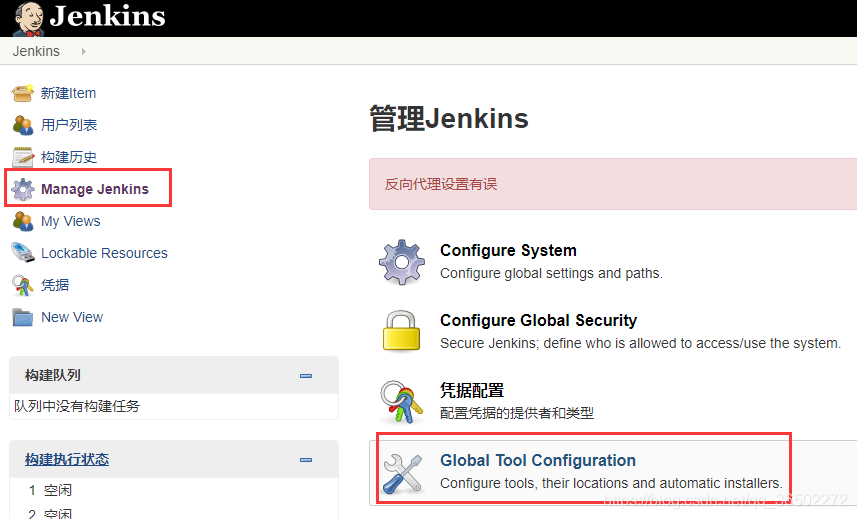The width and height of the screenshot is (857, 519).
Task: Open the 新建Item link
Action: (x=68, y=93)
